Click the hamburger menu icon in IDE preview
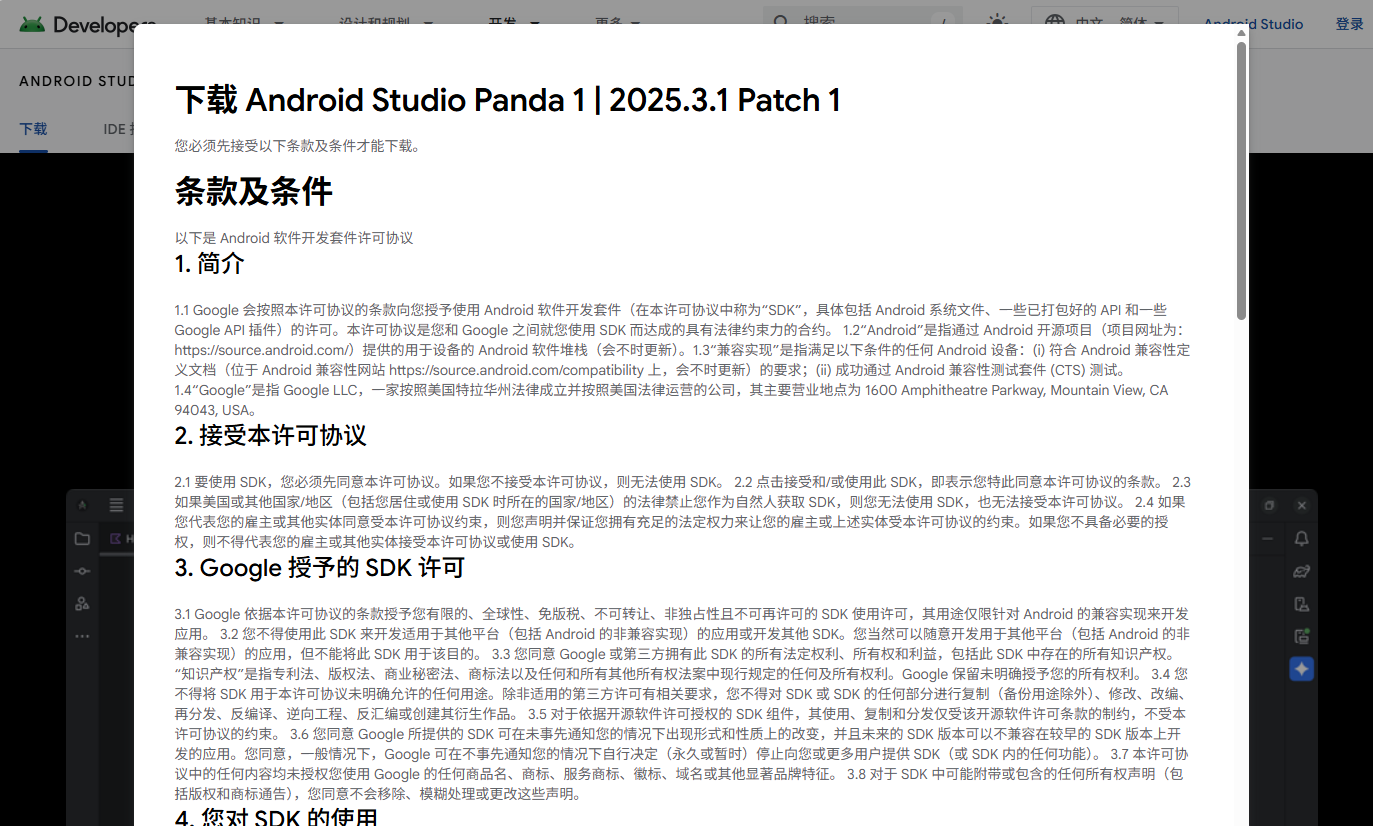 tap(117, 505)
